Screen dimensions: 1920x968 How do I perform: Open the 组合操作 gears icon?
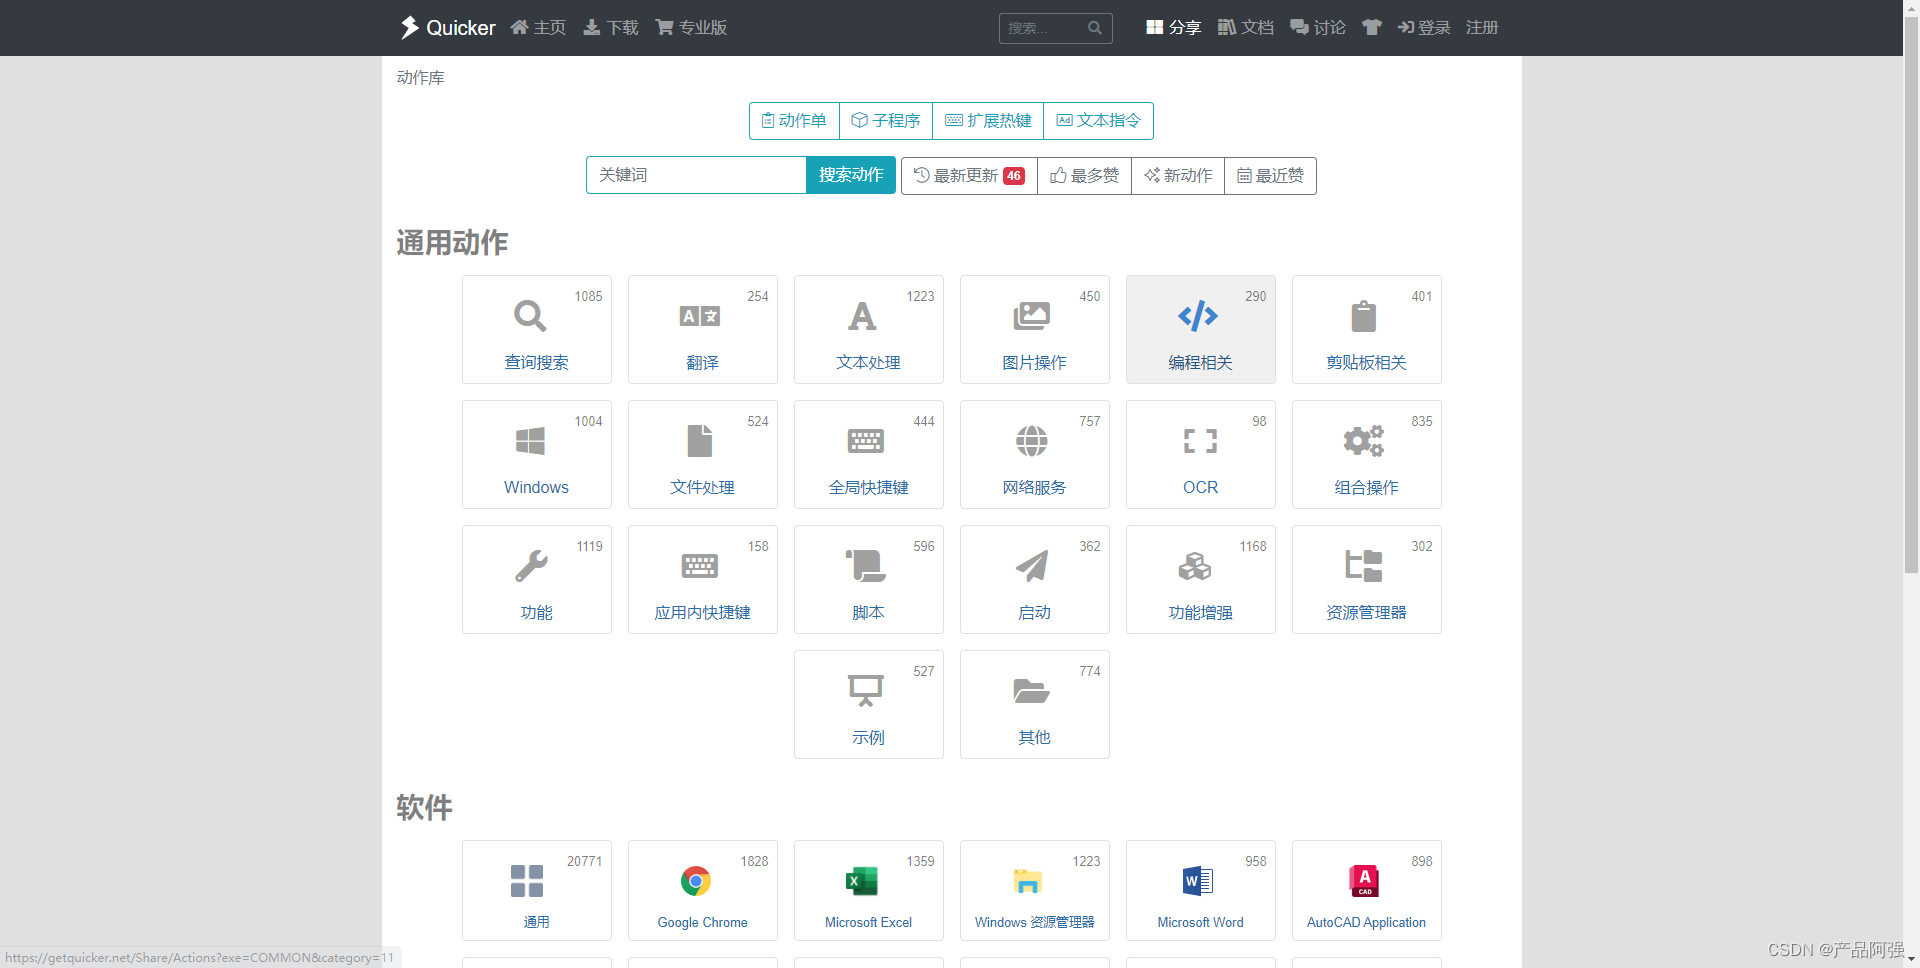click(x=1364, y=441)
